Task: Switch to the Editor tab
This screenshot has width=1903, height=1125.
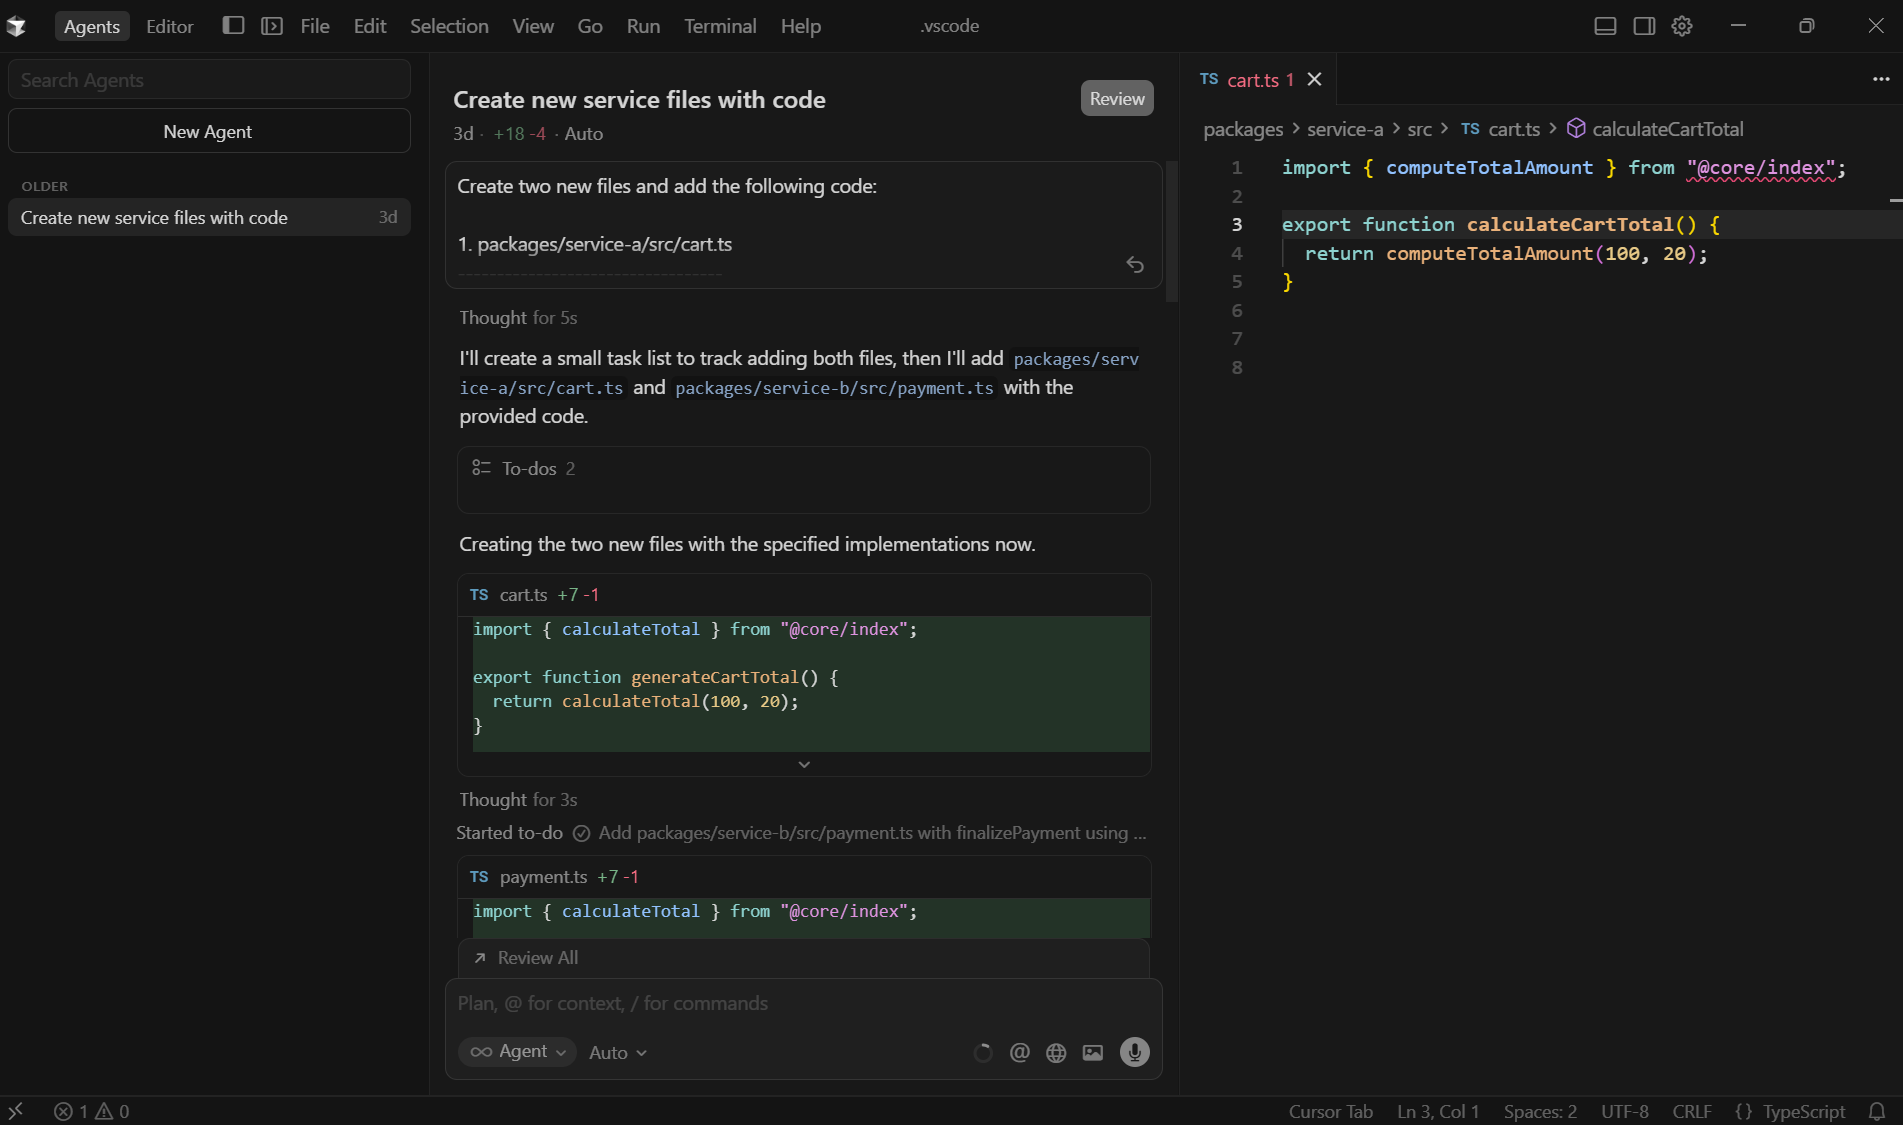Action: 168,26
